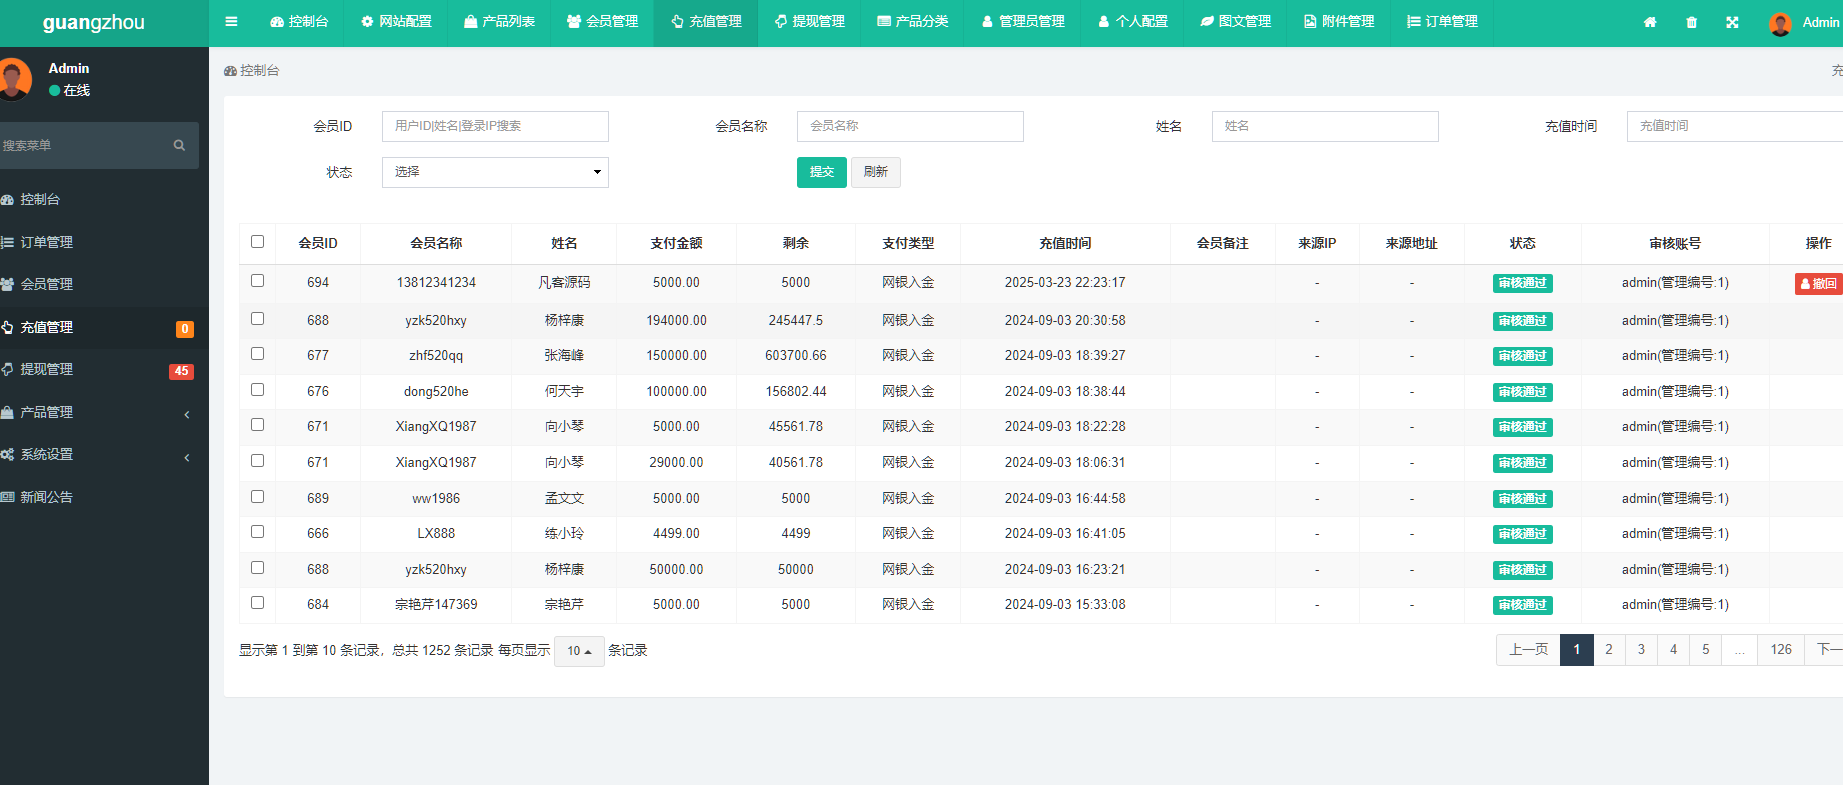The image size is (1843, 785).
Task: Click the 会员ID search input field
Action: pos(495,126)
